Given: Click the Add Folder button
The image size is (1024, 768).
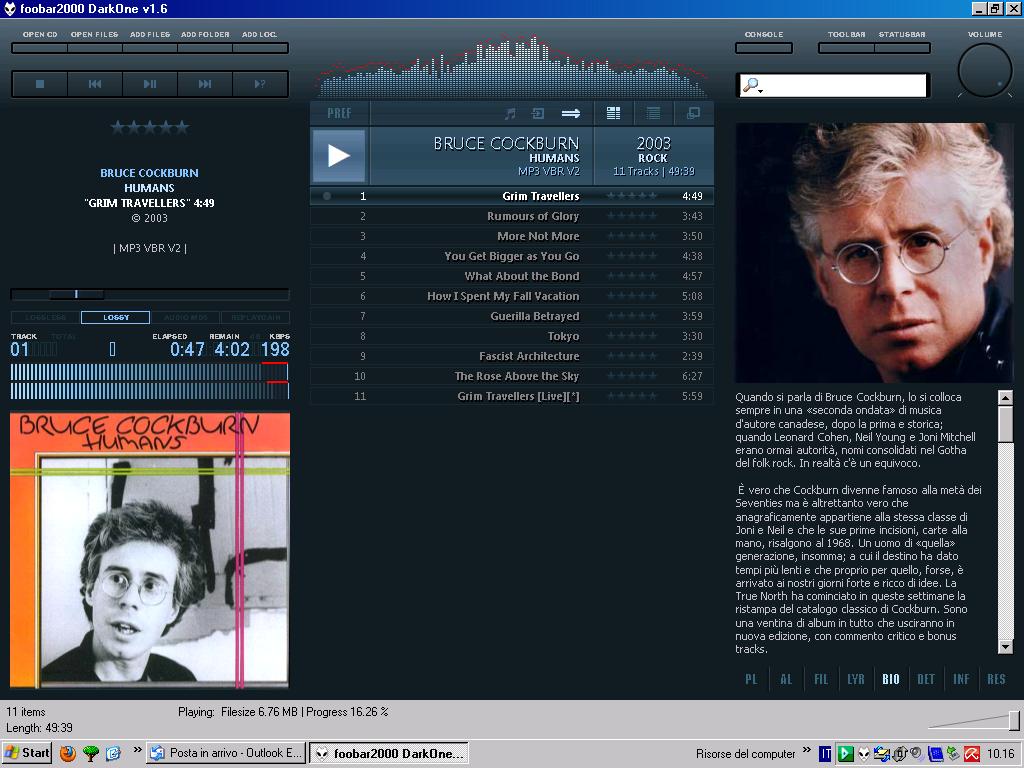Looking at the screenshot, I should point(205,48).
